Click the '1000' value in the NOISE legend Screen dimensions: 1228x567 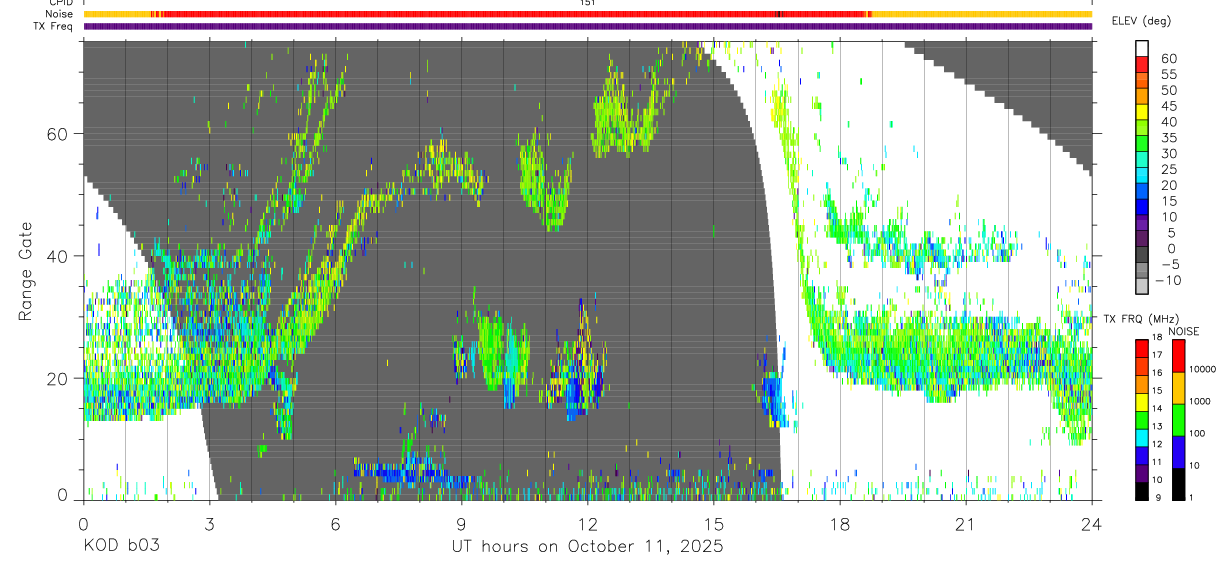[1200, 401]
